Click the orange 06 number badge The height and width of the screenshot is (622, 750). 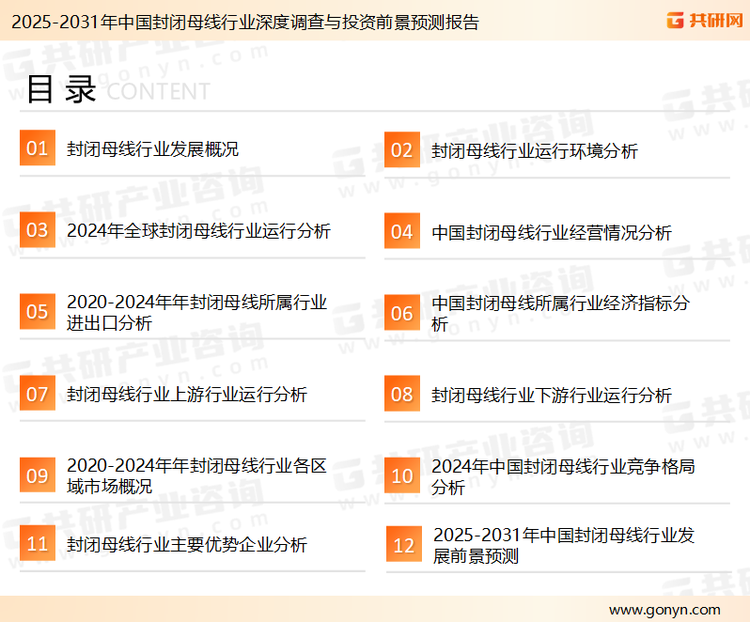pyautogui.click(x=402, y=313)
